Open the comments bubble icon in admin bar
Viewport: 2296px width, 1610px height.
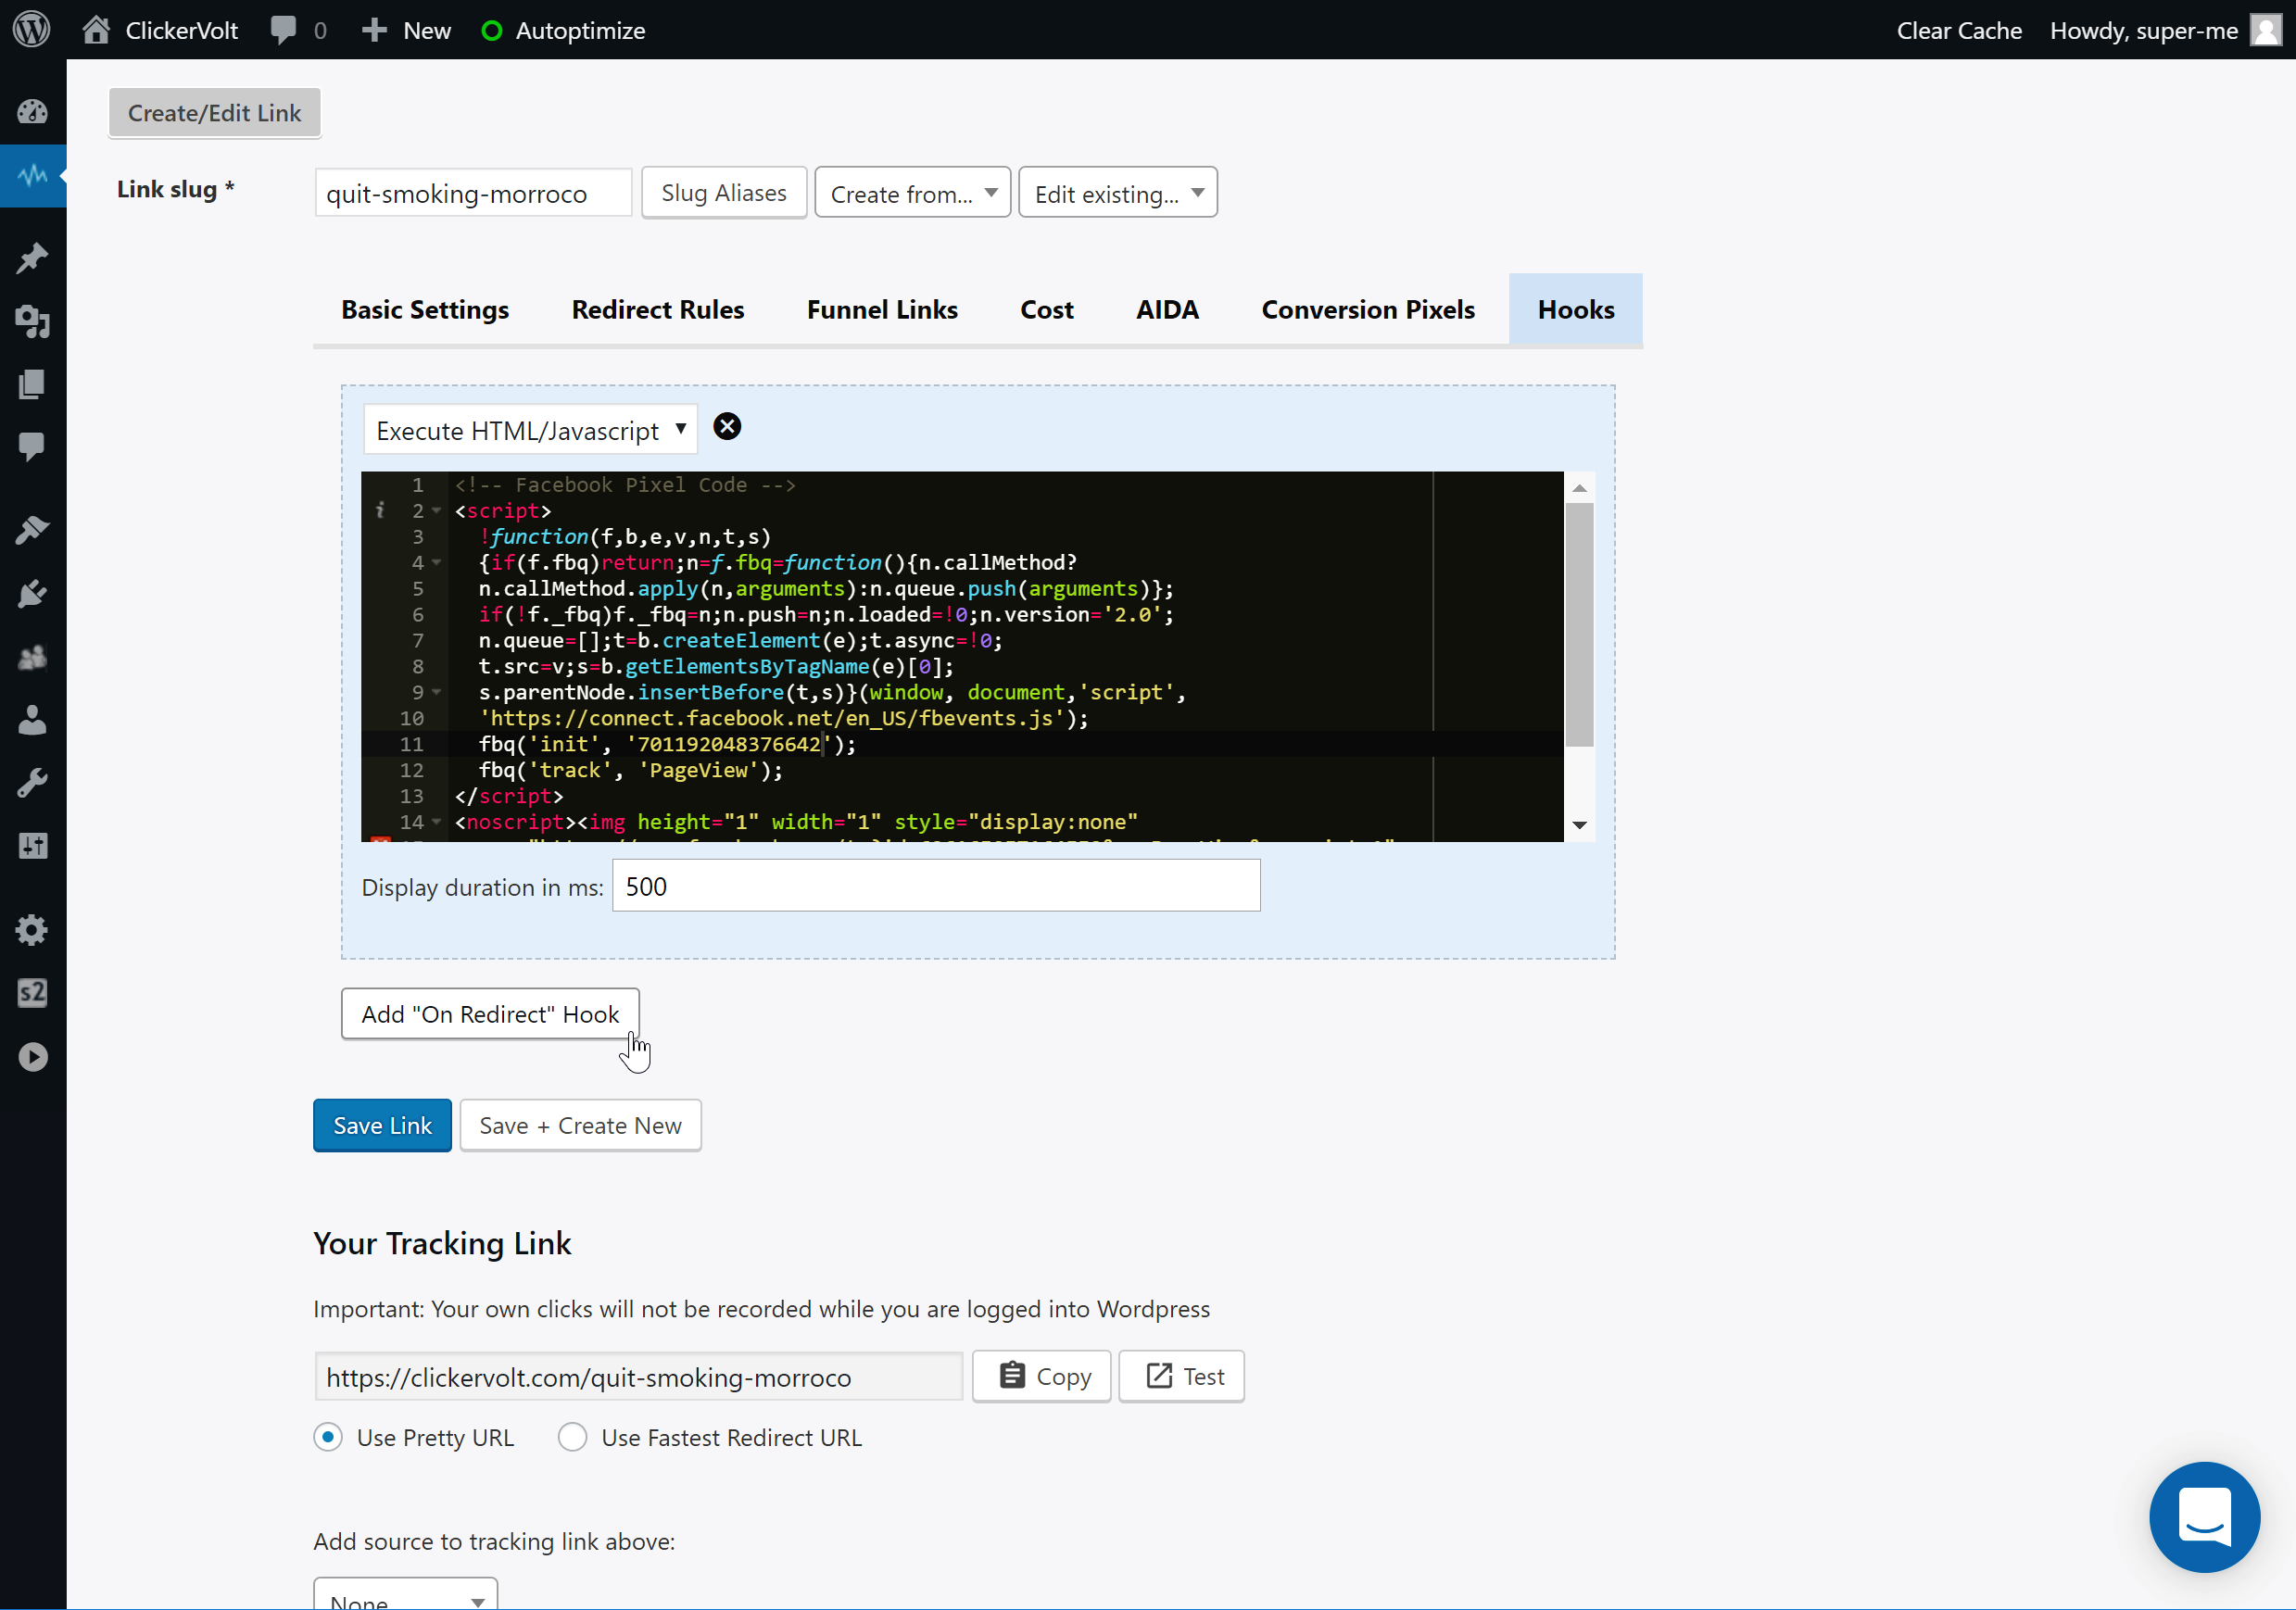click(x=283, y=30)
